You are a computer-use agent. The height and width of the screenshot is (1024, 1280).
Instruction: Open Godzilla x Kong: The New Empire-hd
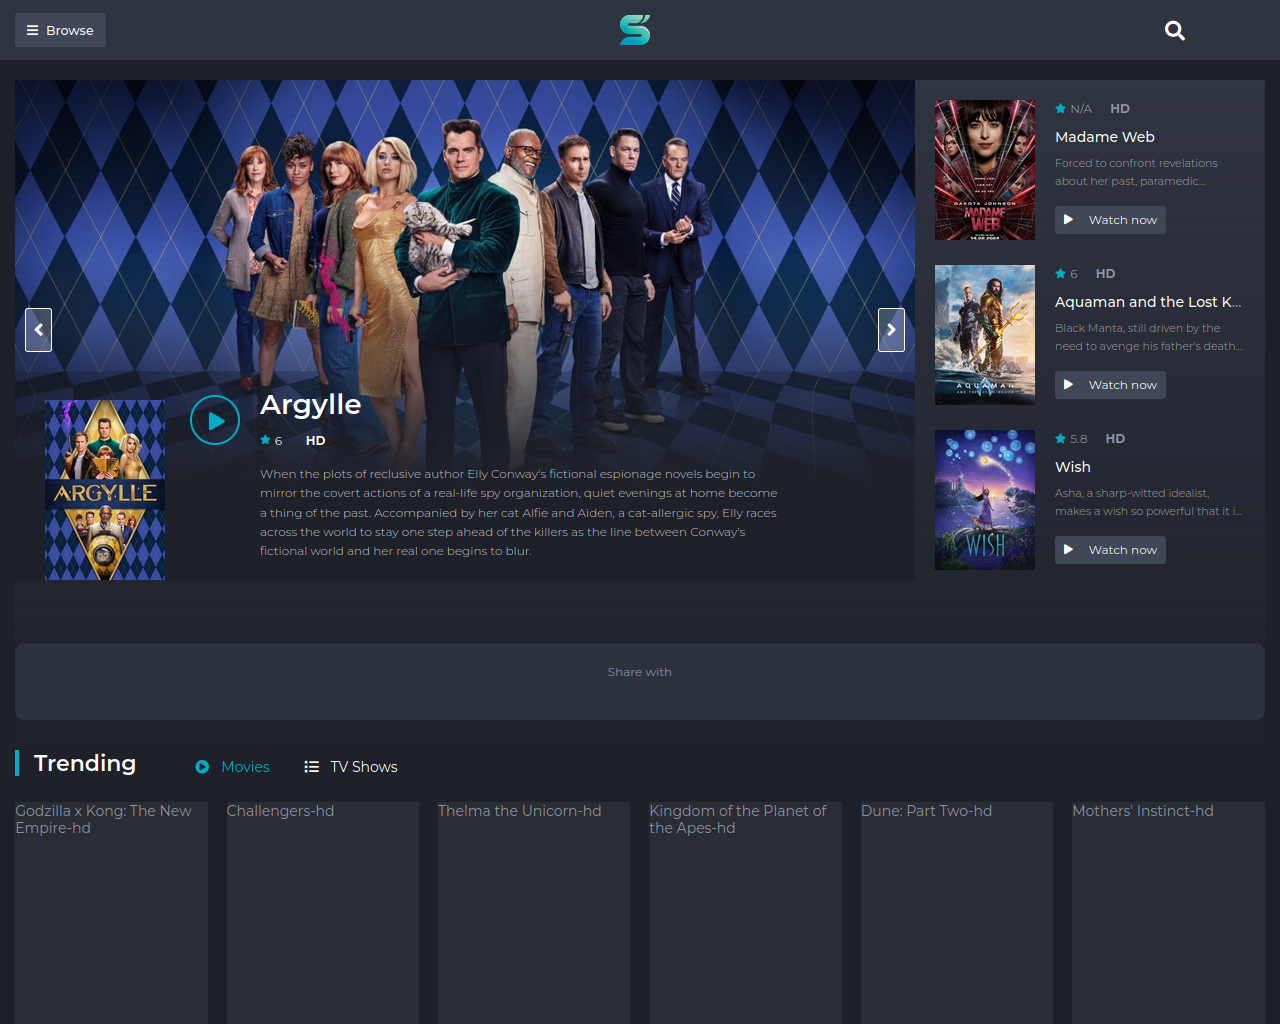point(111,912)
